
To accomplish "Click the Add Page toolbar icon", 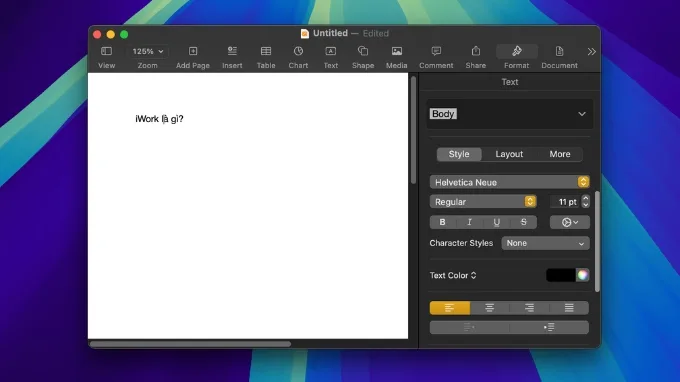I will point(193,51).
